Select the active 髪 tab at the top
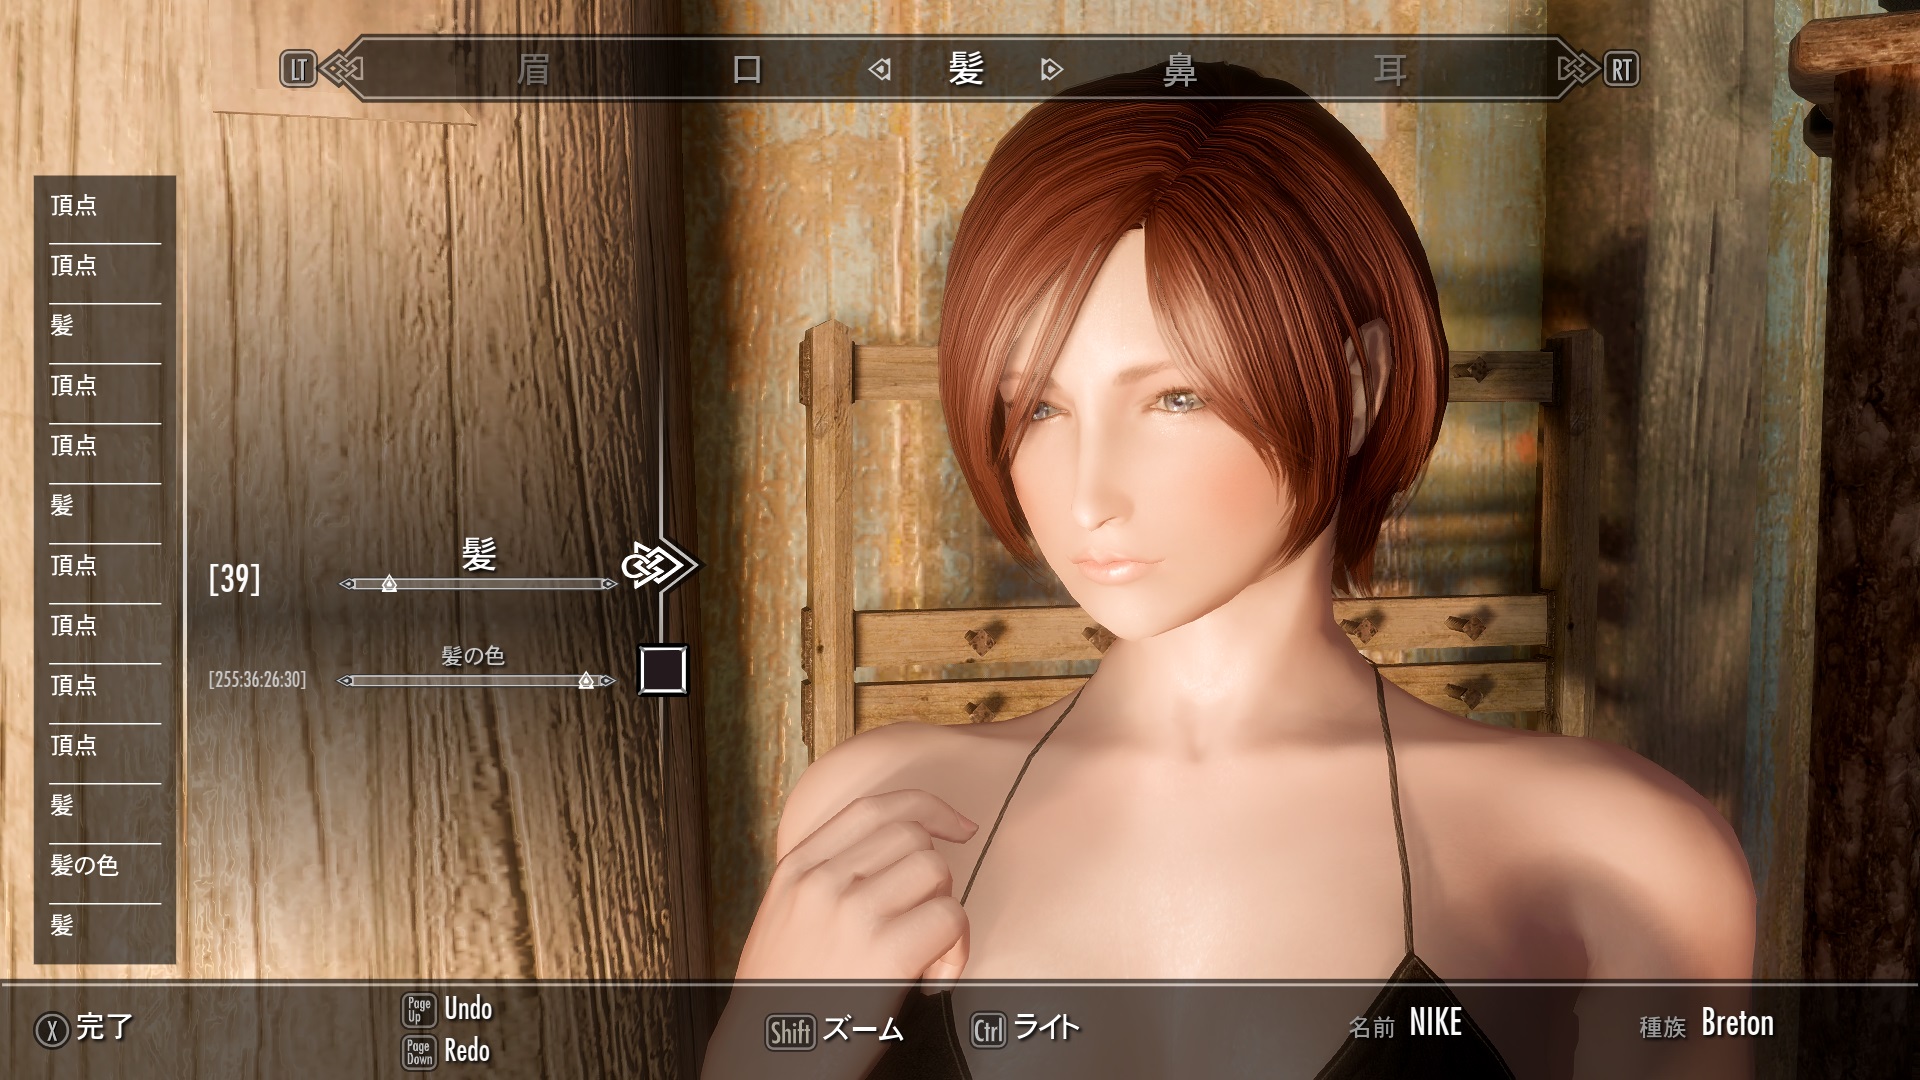The image size is (1920, 1080). click(x=966, y=69)
